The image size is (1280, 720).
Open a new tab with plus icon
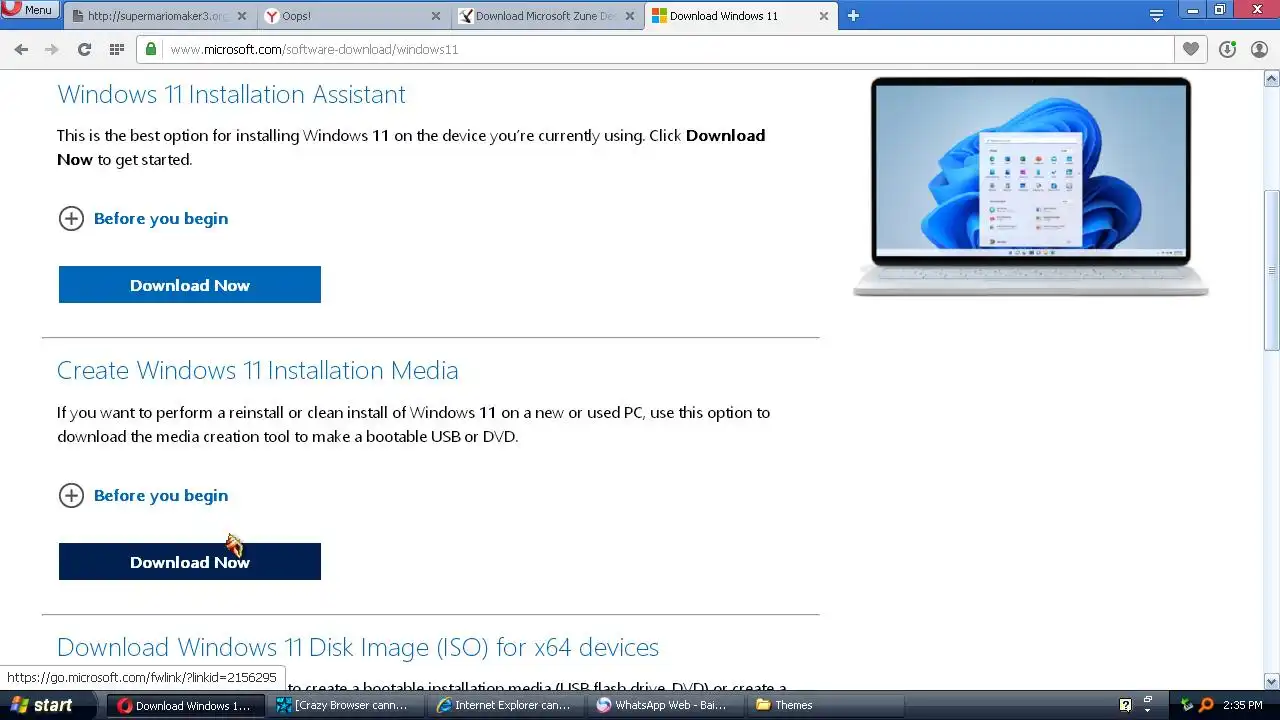(x=853, y=16)
